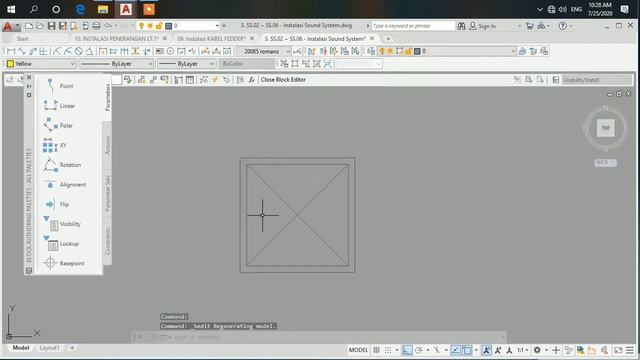Viewport: 640px width, 360px height.
Task: Select the Basepoint parameter tool
Action: click(x=64, y=263)
